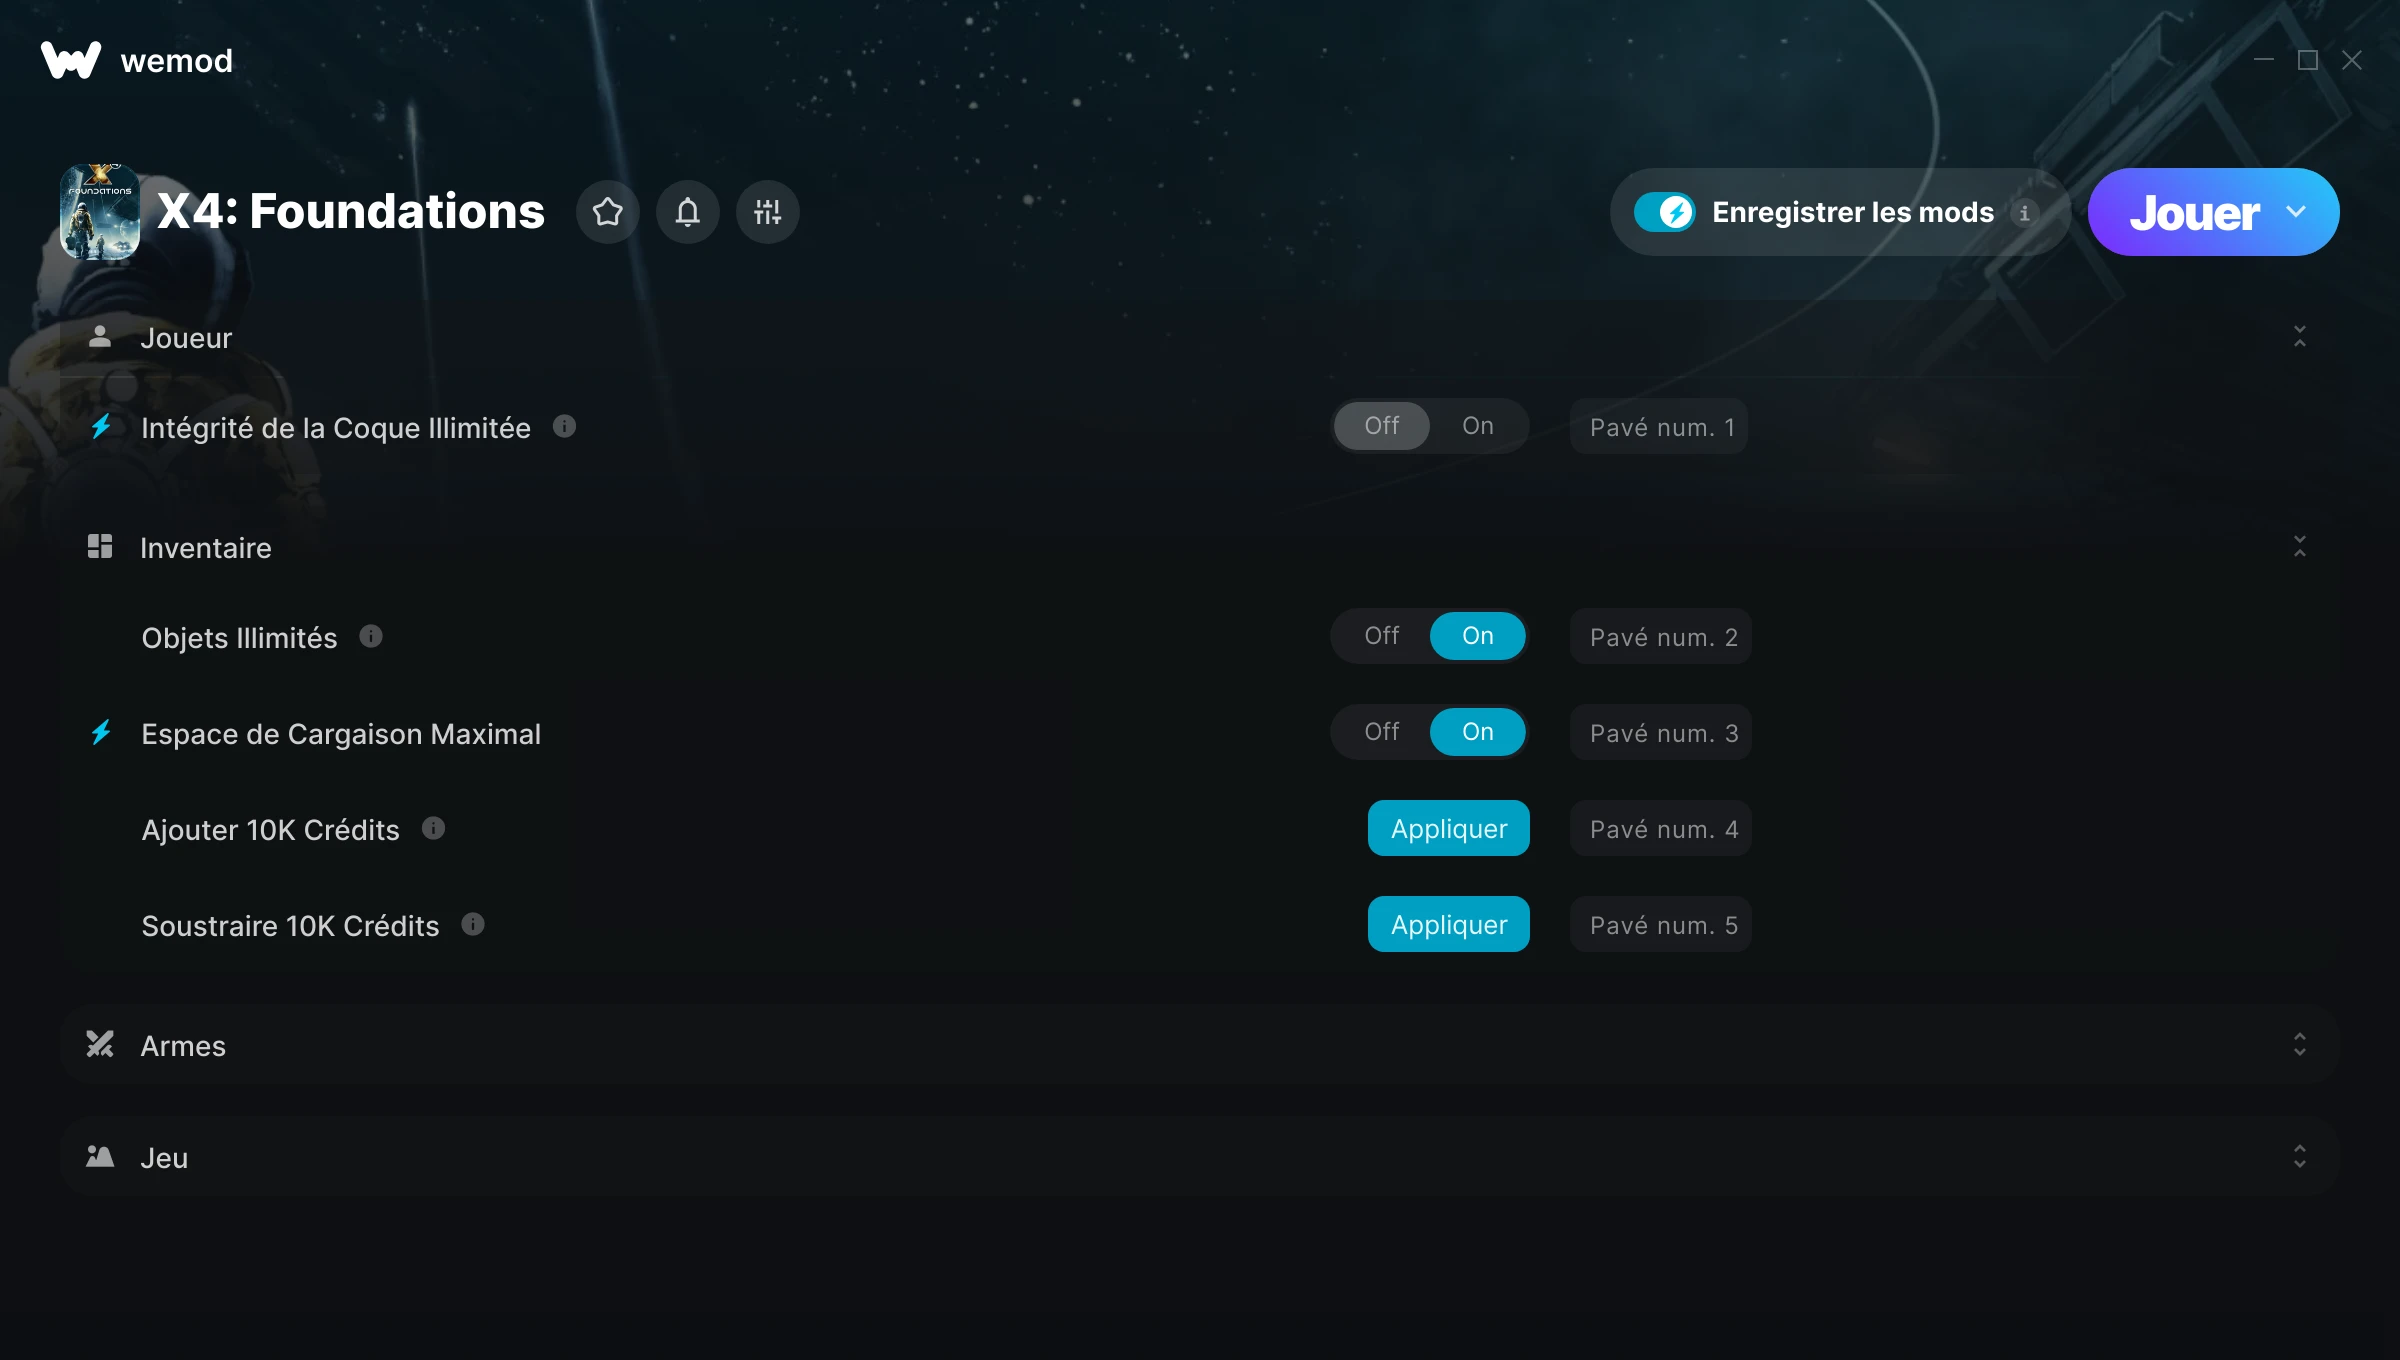Open the Jouer button dropdown arrow
The width and height of the screenshot is (2400, 1360).
pyautogui.click(x=2296, y=212)
